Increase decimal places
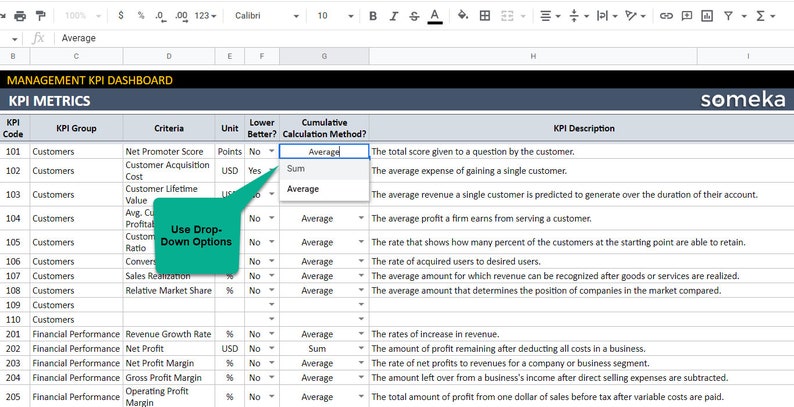Image resolution: width=794 pixels, height=407 pixels. click(181, 16)
